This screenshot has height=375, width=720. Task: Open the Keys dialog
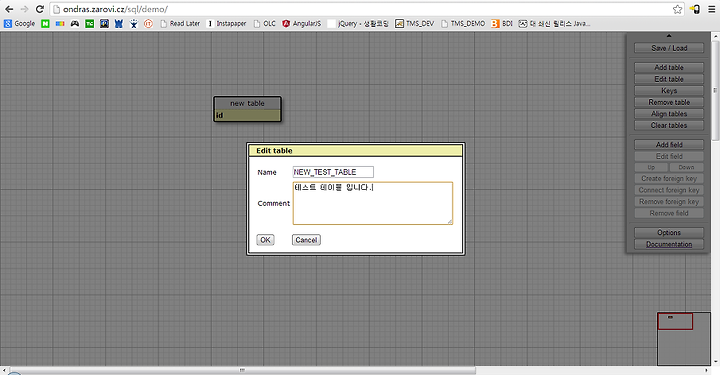(669, 90)
